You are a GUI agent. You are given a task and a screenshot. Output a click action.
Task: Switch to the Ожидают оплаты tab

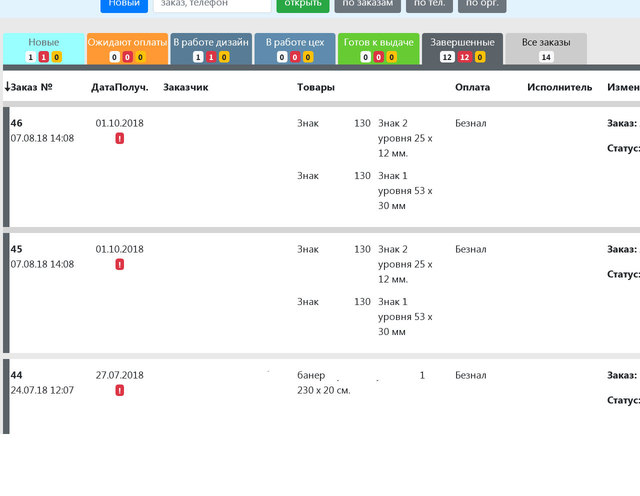(x=127, y=43)
